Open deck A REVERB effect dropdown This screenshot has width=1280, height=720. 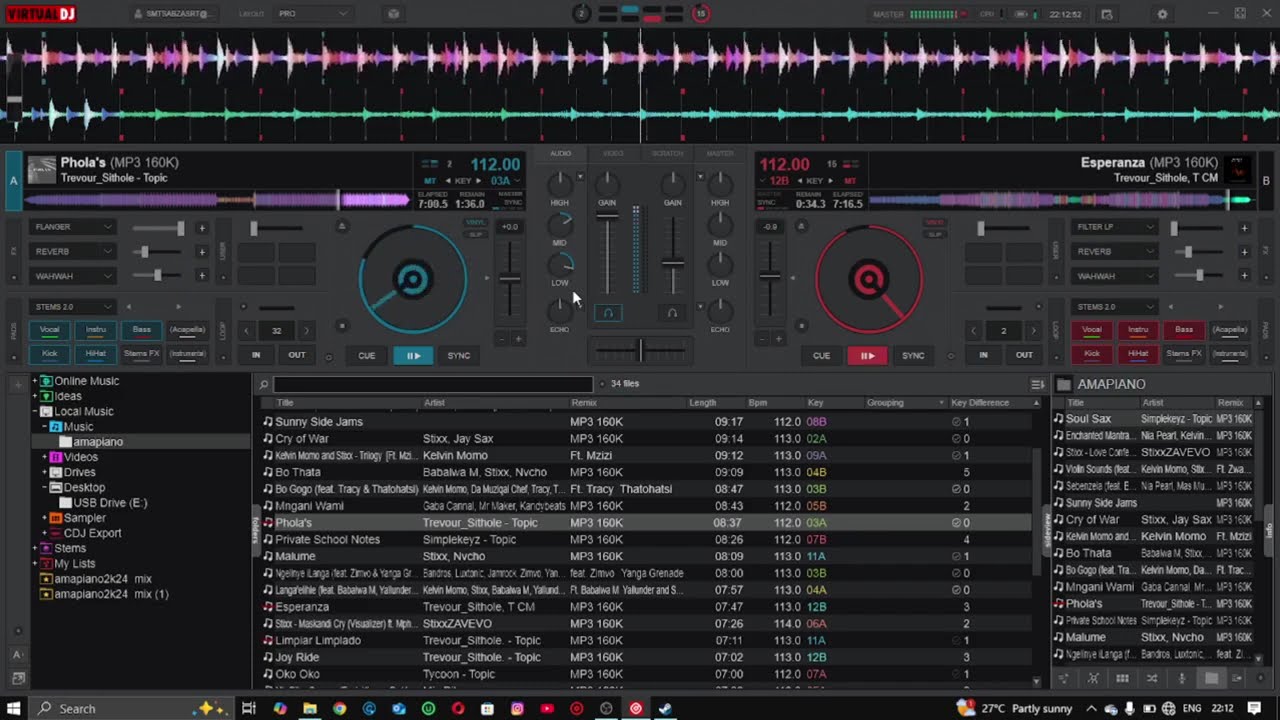(x=73, y=252)
